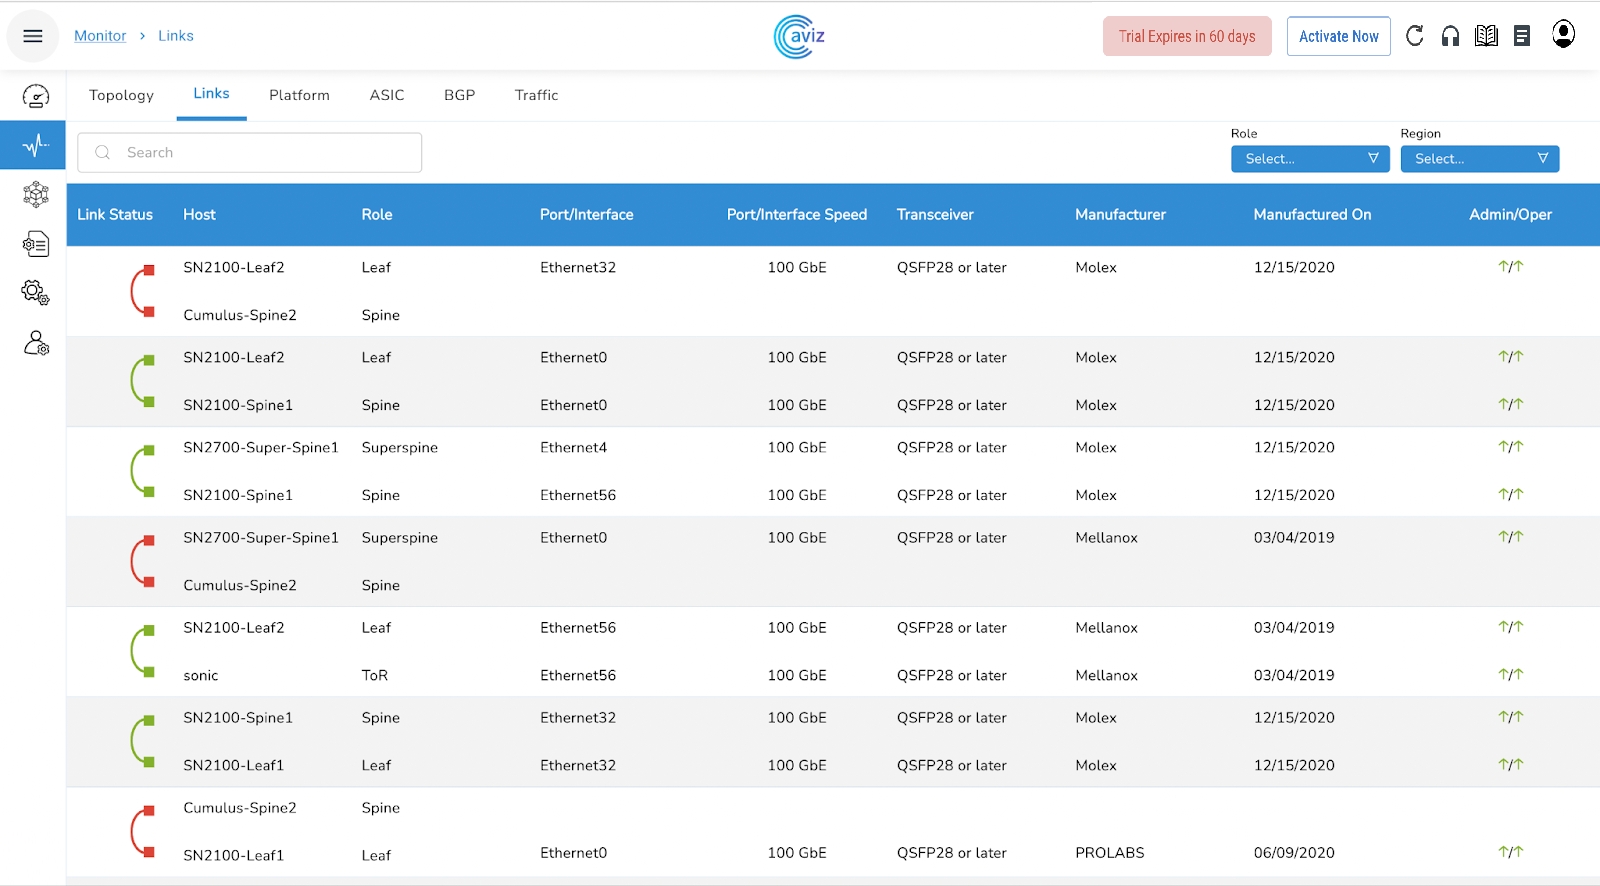Open the user management sidebar icon

[35, 344]
